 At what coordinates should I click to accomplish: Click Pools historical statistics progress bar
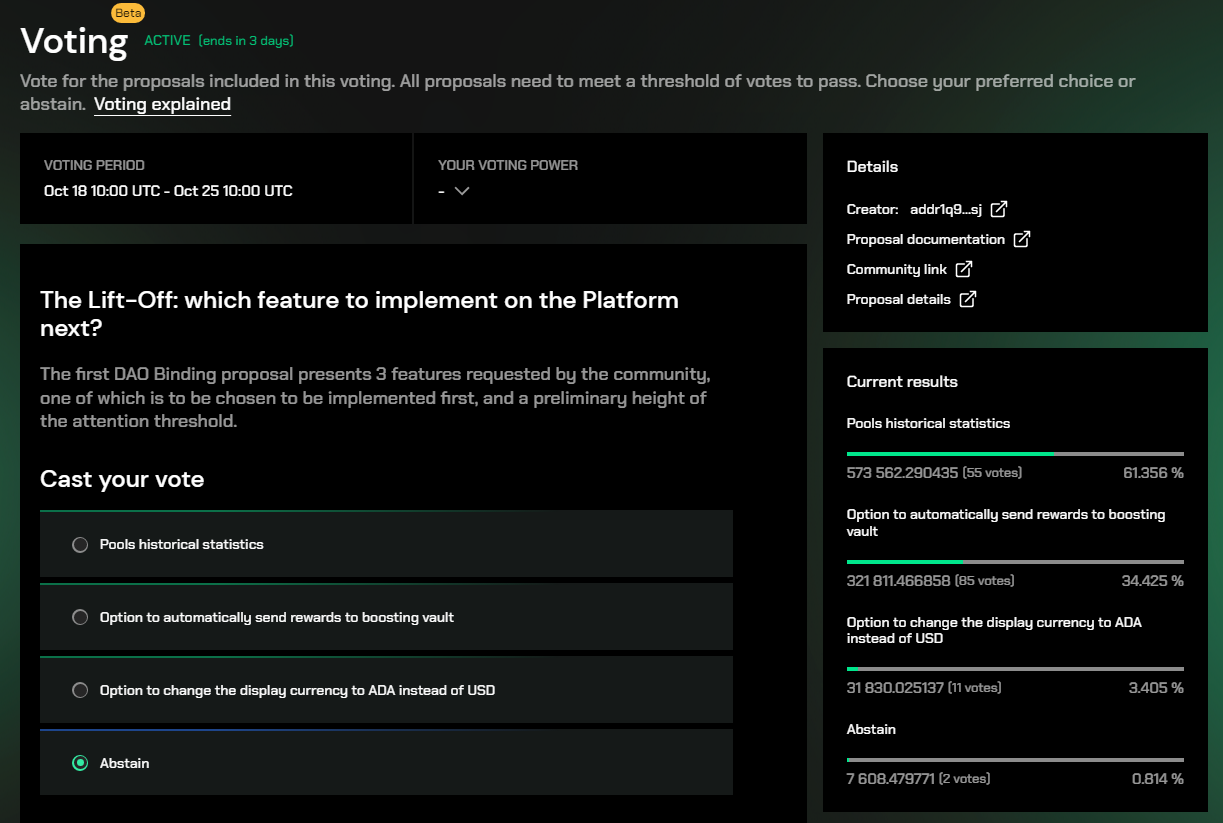point(1015,454)
